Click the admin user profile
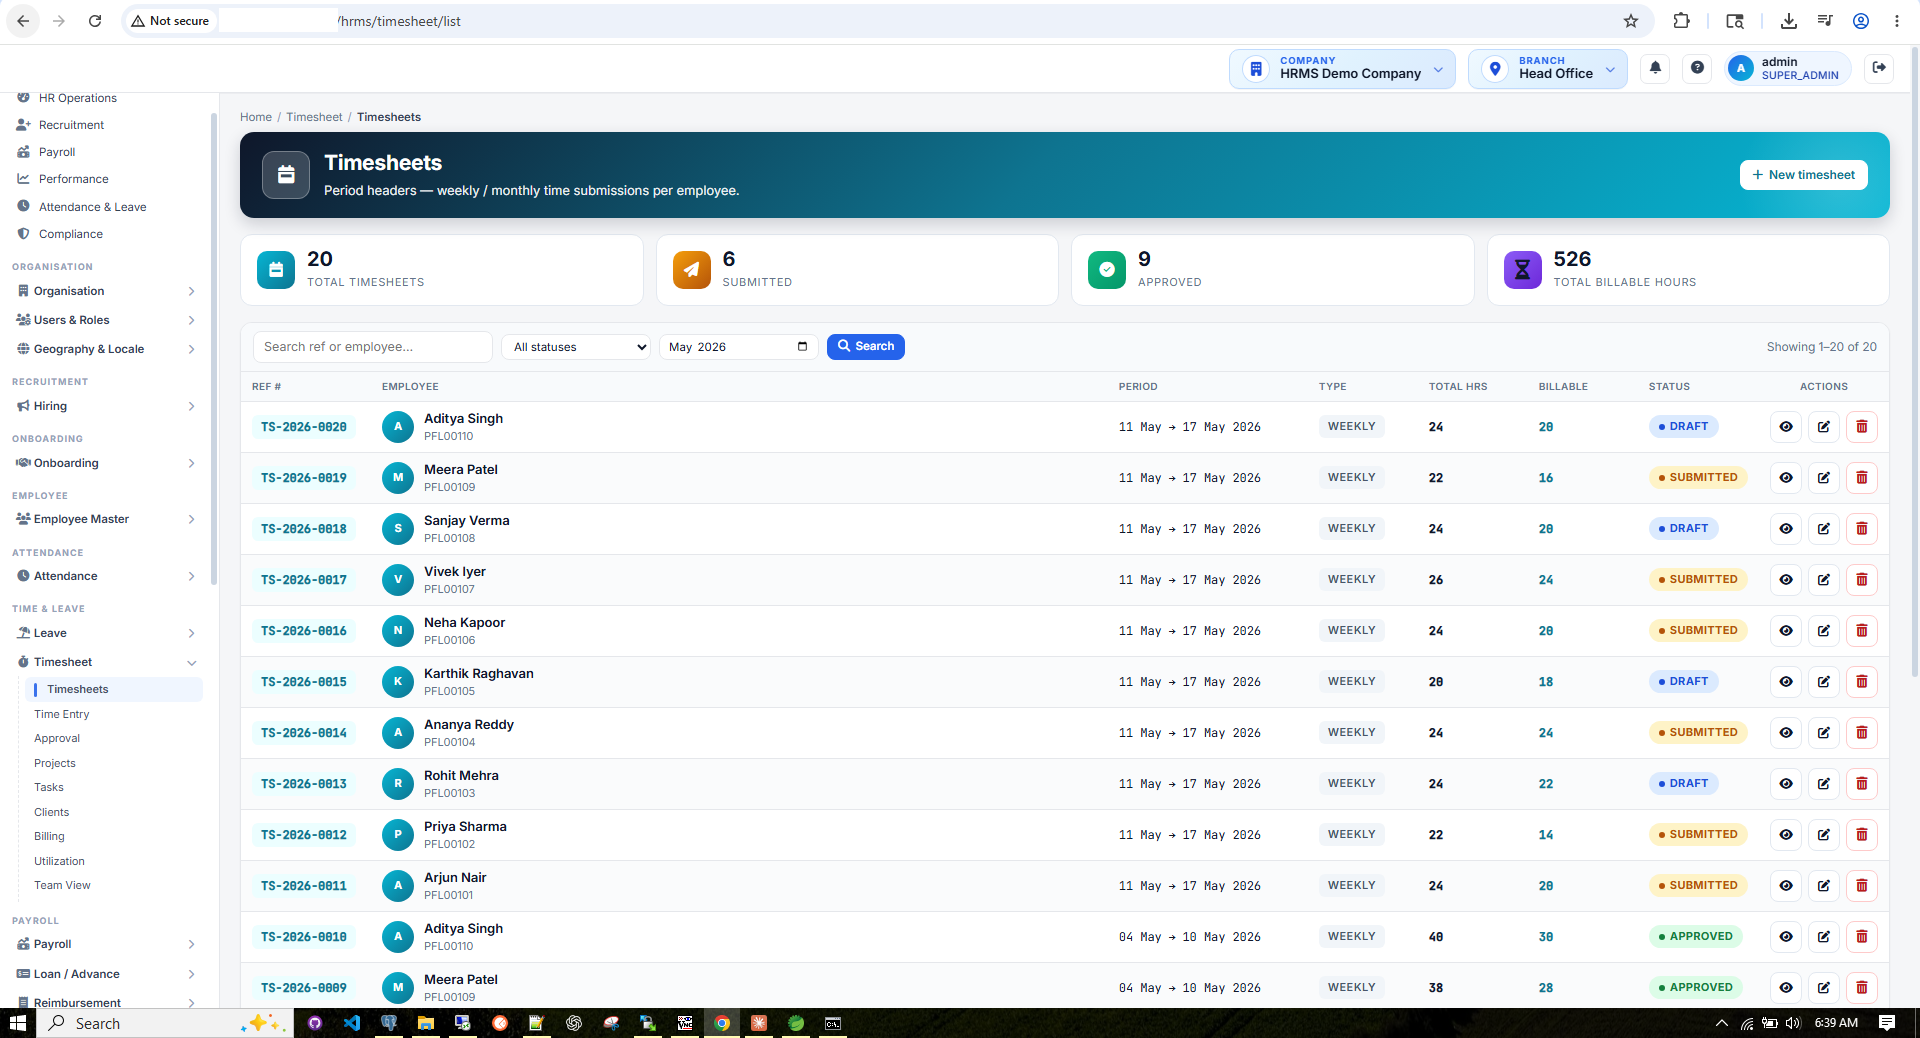This screenshot has width=1920, height=1038. point(1788,69)
